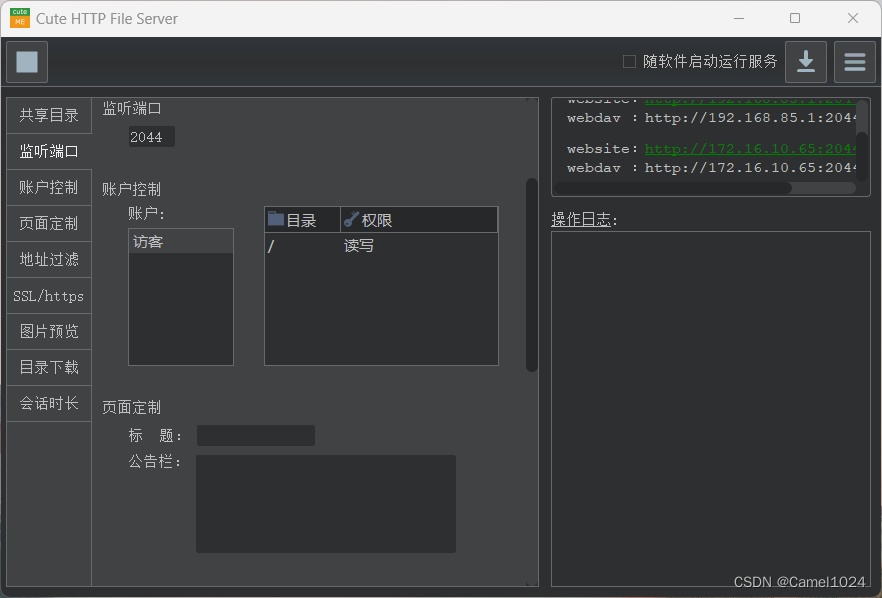Open the SSL/https tab

coord(49,296)
